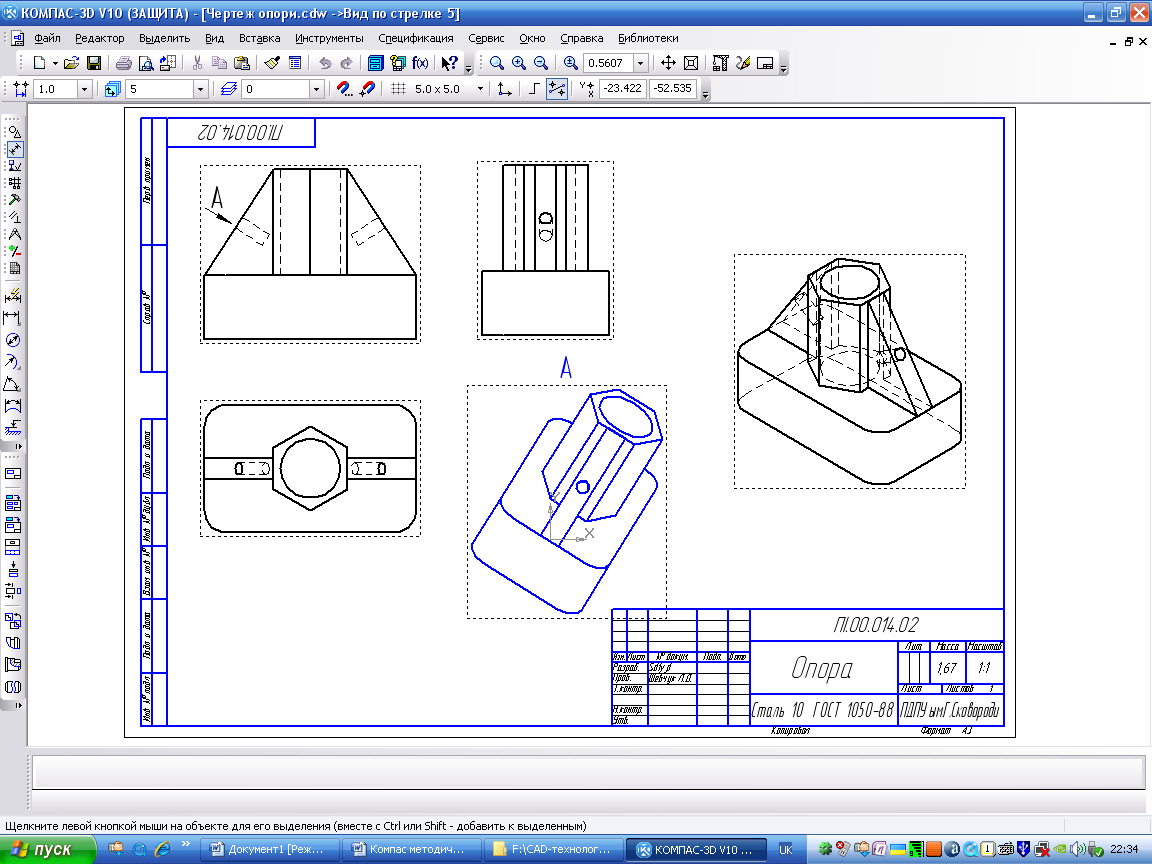1152x864 pixels.
Task: Toggle the grid display button
Action: [x=398, y=89]
